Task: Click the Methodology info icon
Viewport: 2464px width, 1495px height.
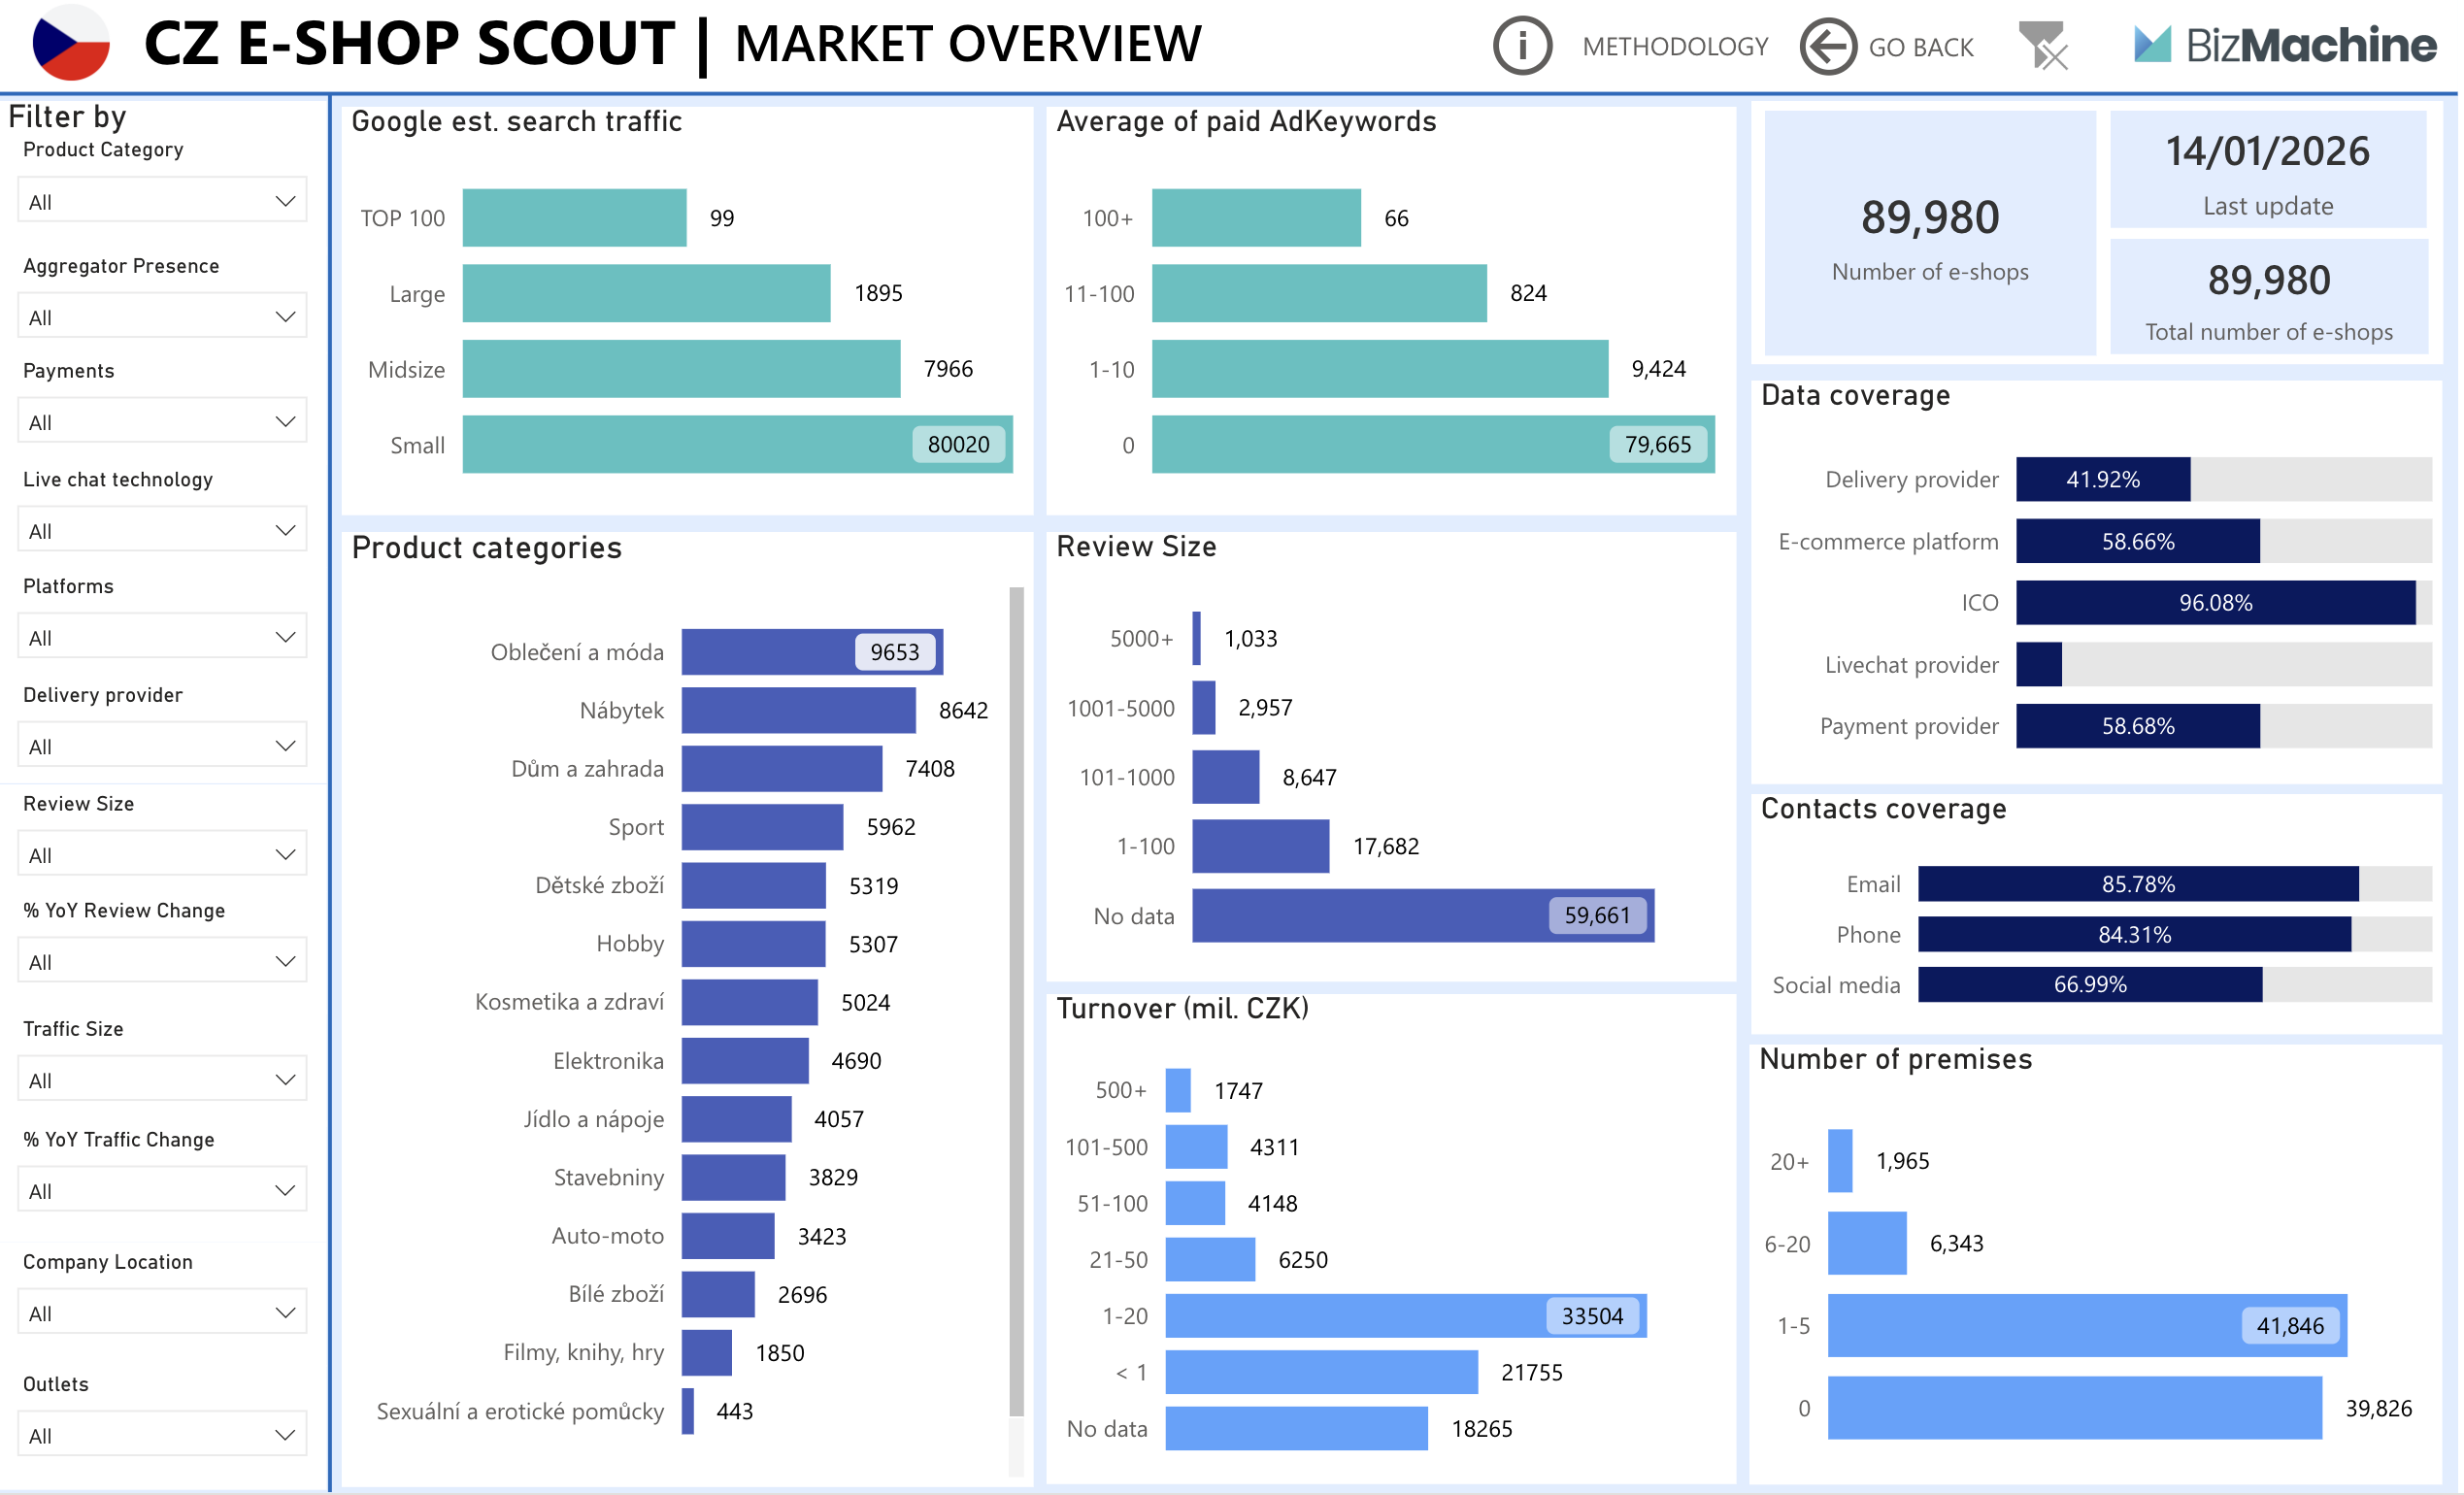Action: 1521,44
